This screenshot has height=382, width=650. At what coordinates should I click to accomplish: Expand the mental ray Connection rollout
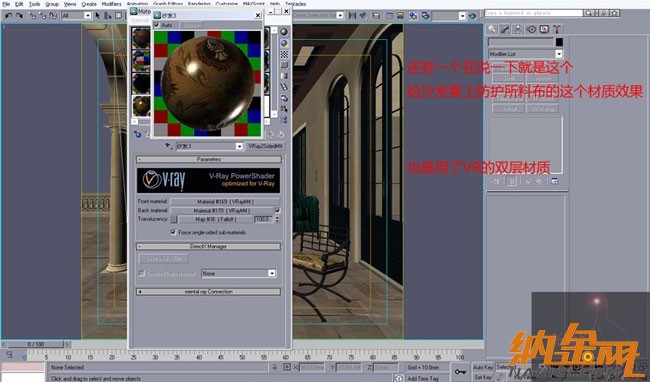209,292
